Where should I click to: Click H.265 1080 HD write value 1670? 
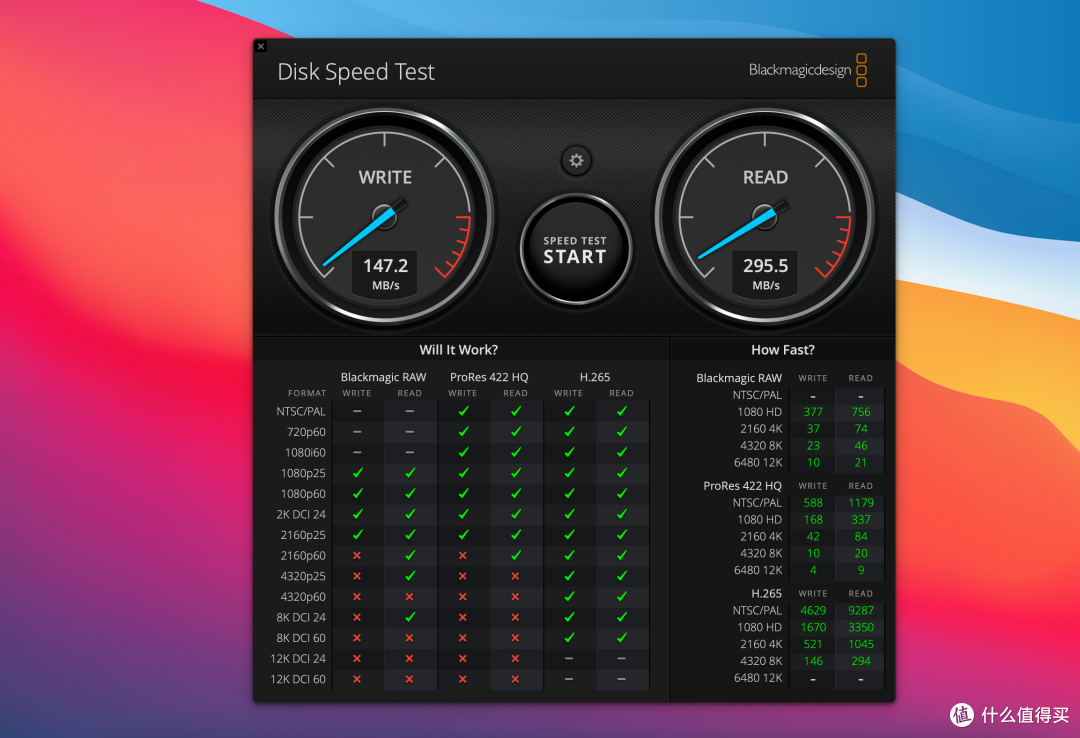point(813,627)
